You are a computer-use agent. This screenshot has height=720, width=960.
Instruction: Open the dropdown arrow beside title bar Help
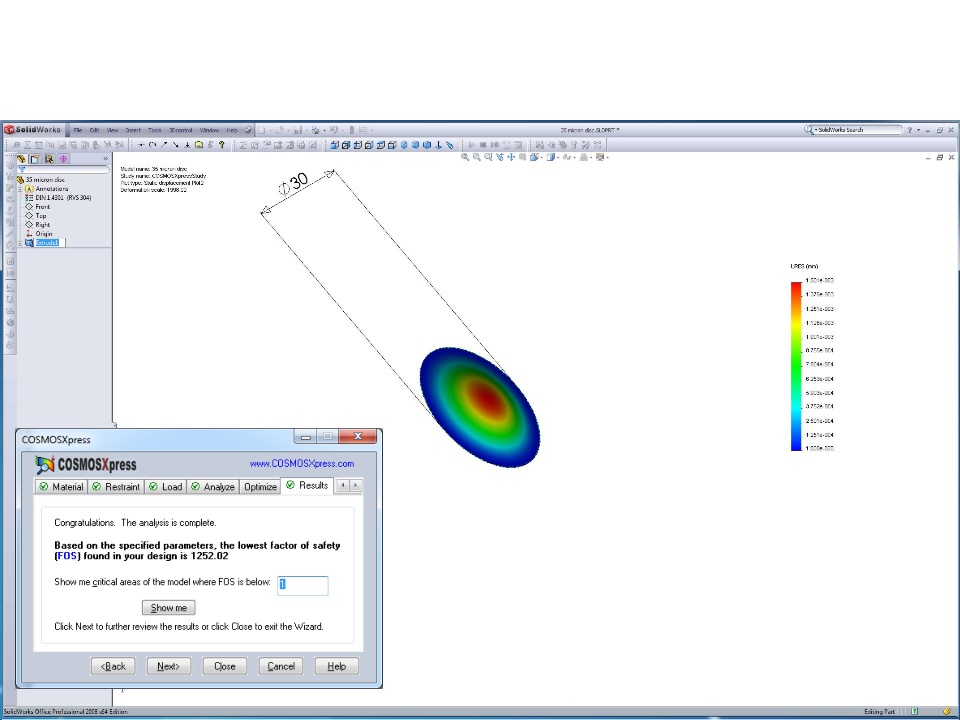(x=918, y=130)
